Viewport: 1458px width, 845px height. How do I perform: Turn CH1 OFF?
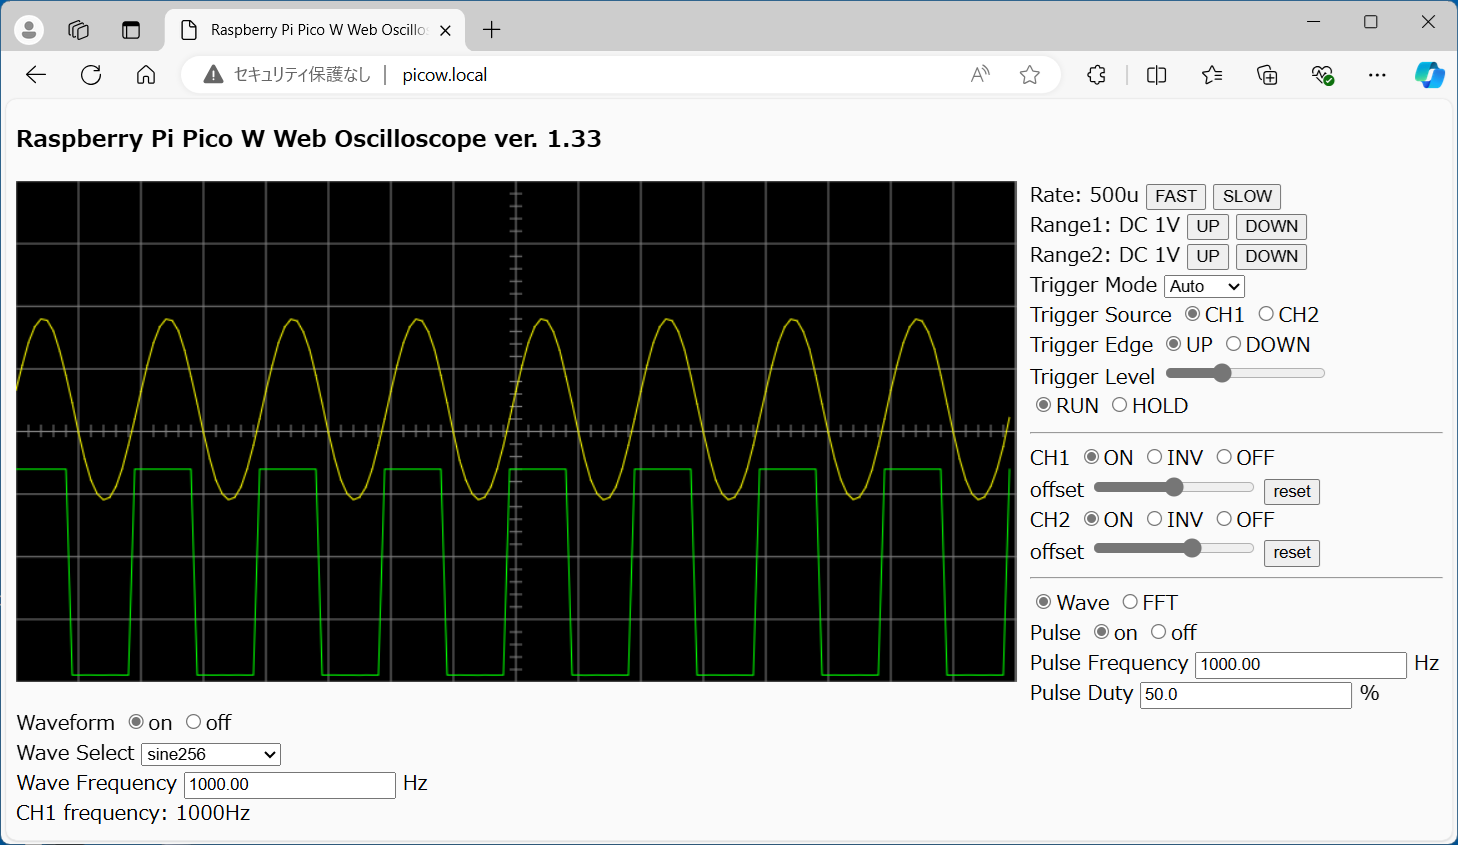[1224, 457]
